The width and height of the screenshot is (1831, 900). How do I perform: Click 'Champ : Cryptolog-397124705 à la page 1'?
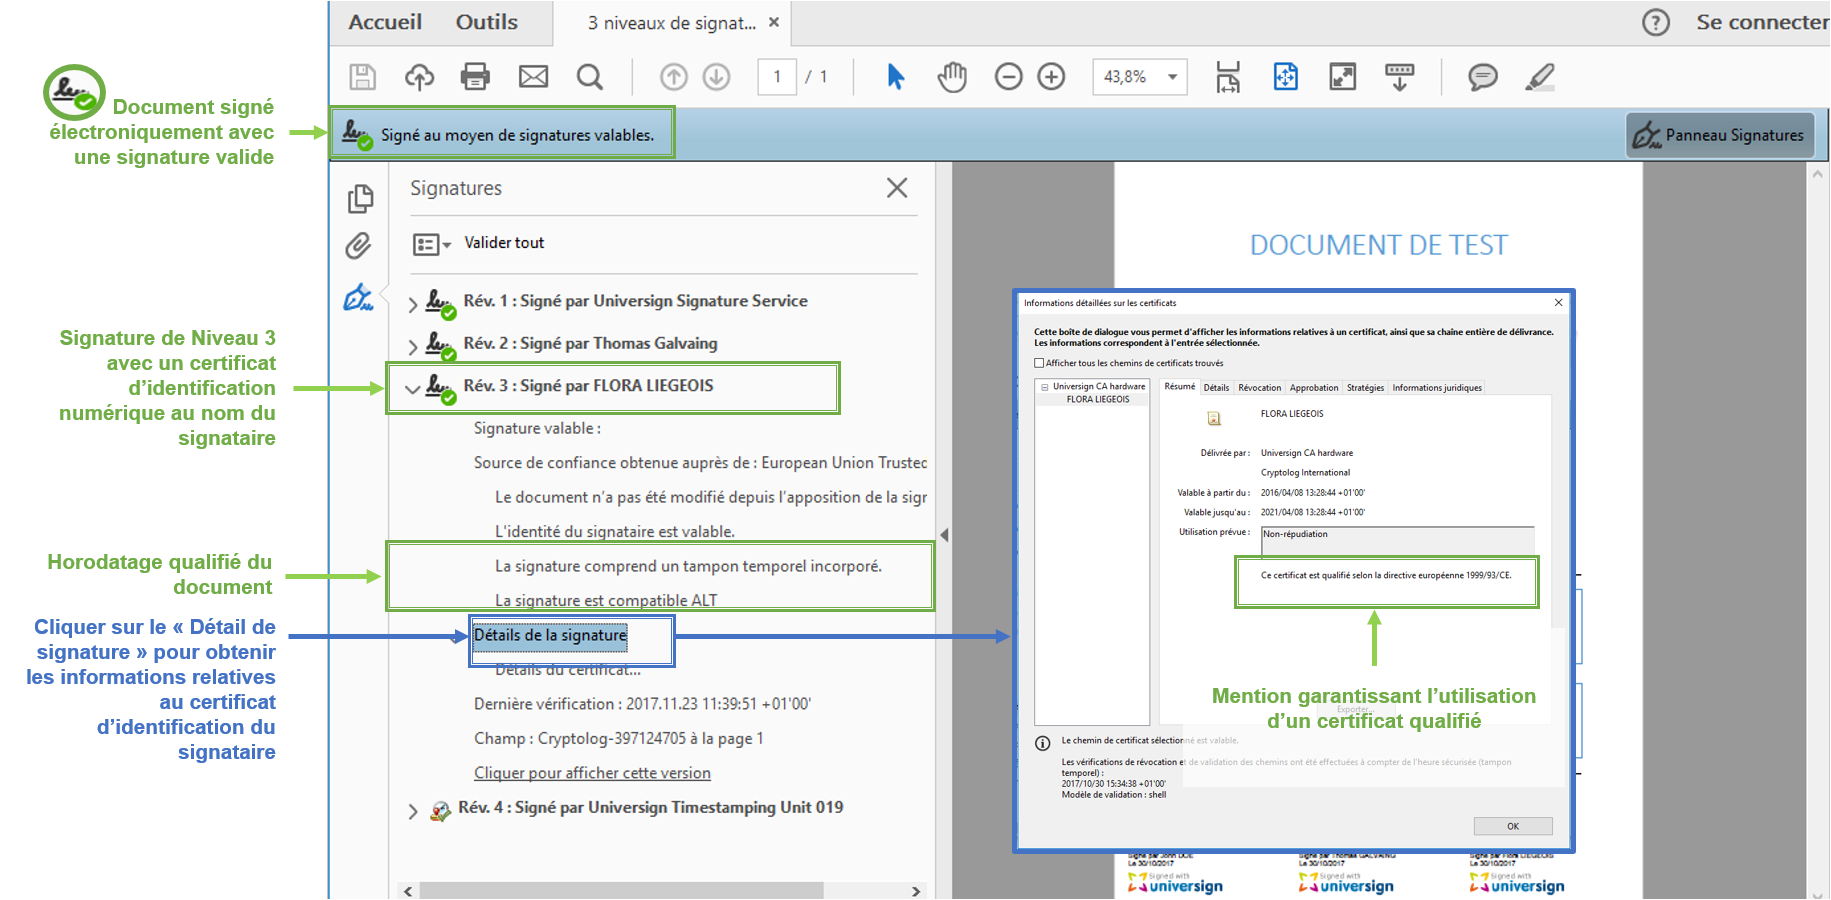619,739
